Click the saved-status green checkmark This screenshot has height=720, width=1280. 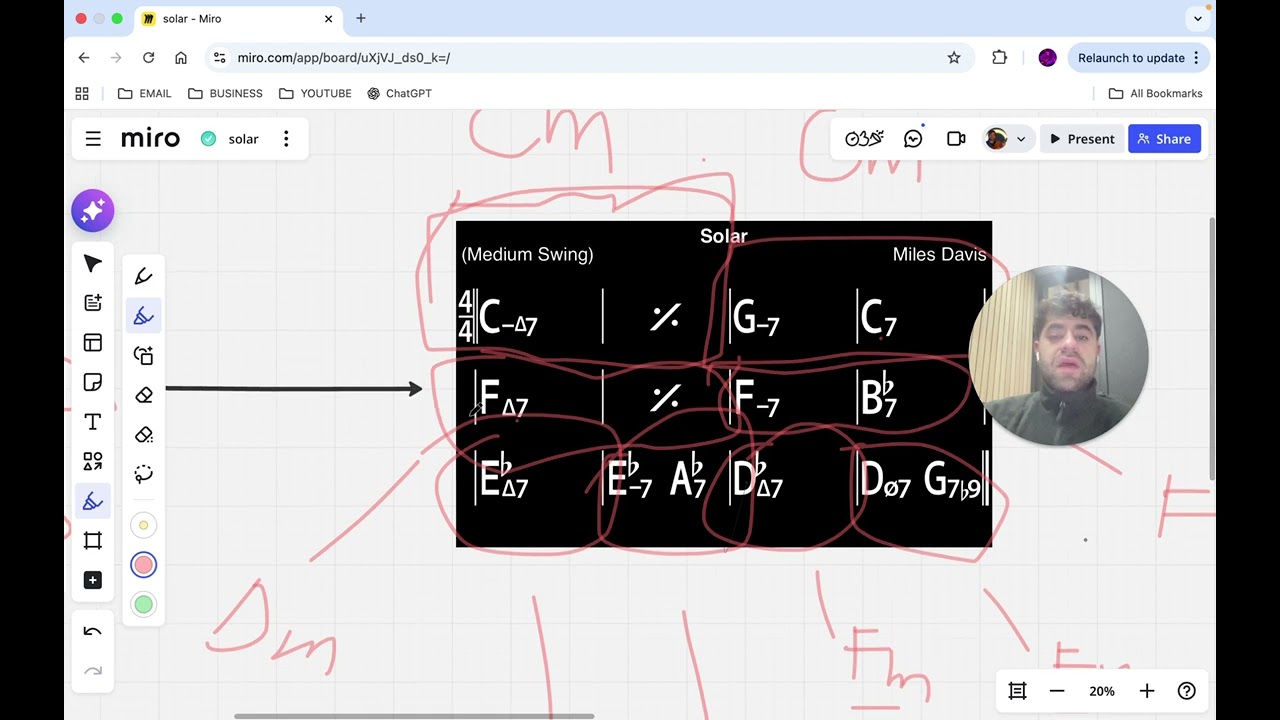(208, 139)
